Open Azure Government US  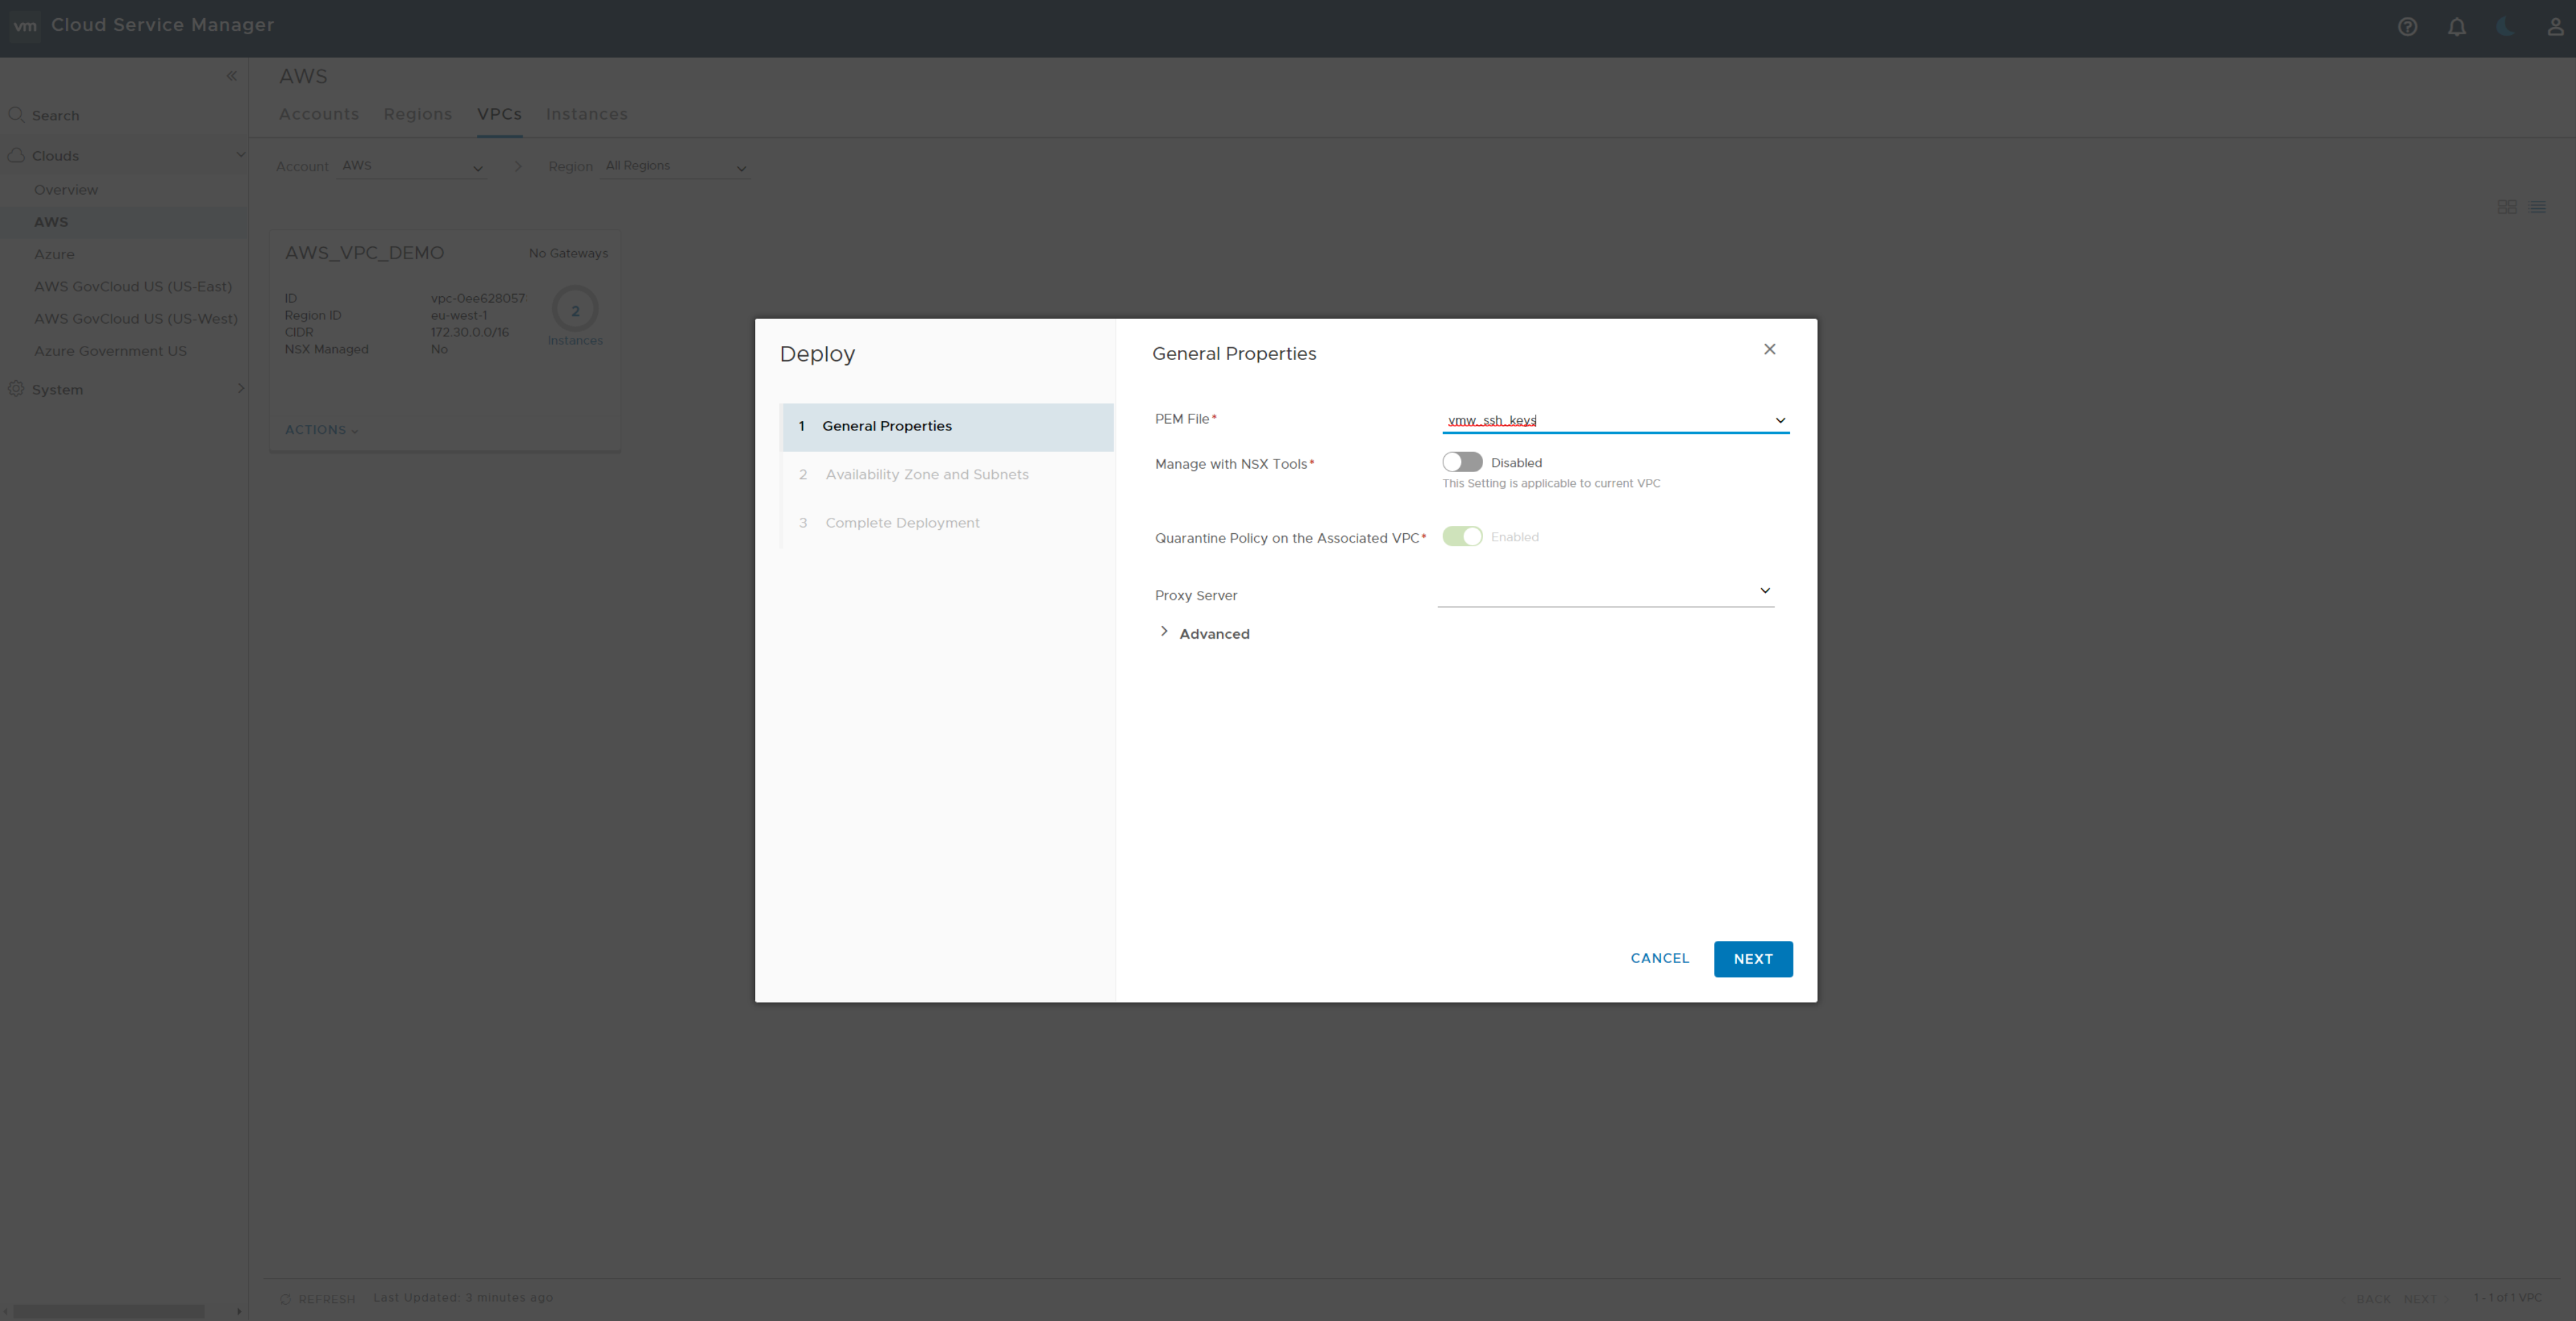click(110, 351)
